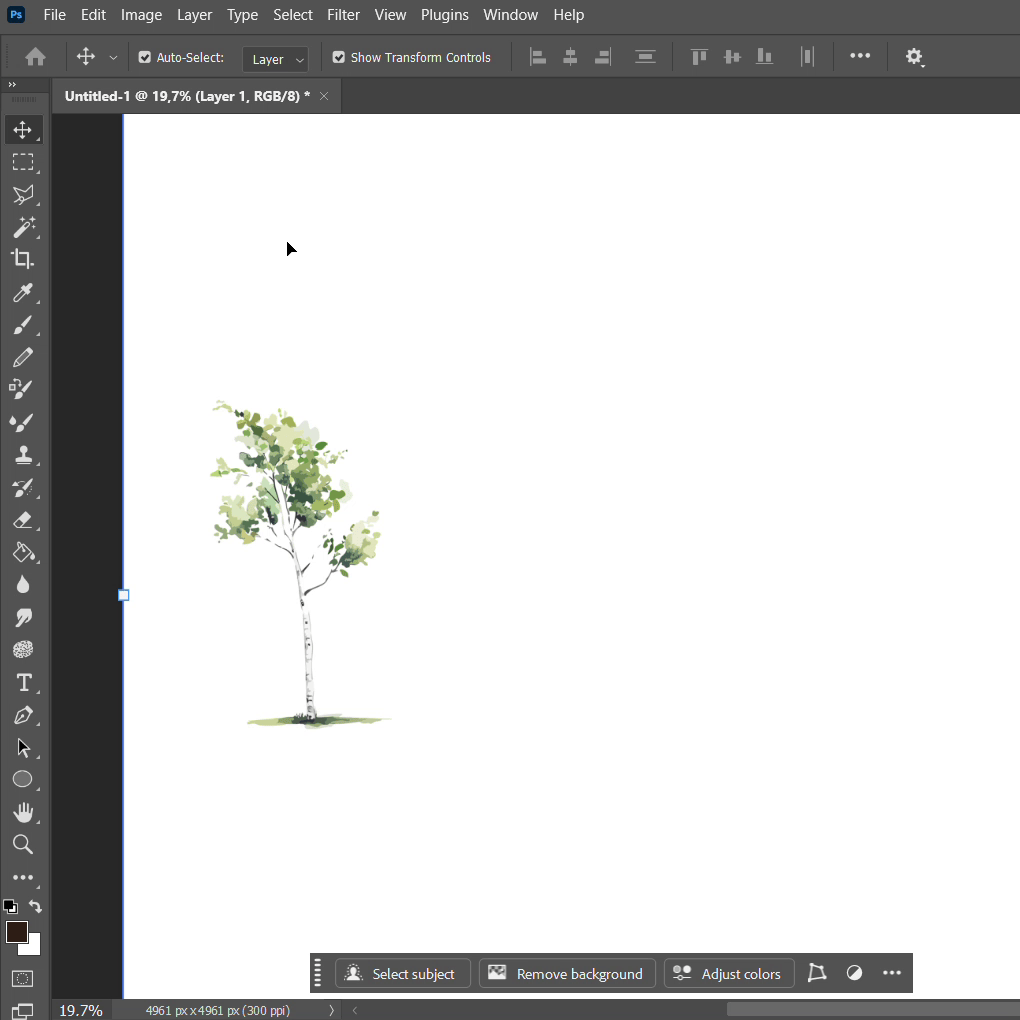The image size is (1020, 1020).
Task: Activate the Zoom tool
Action: point(22,845)
